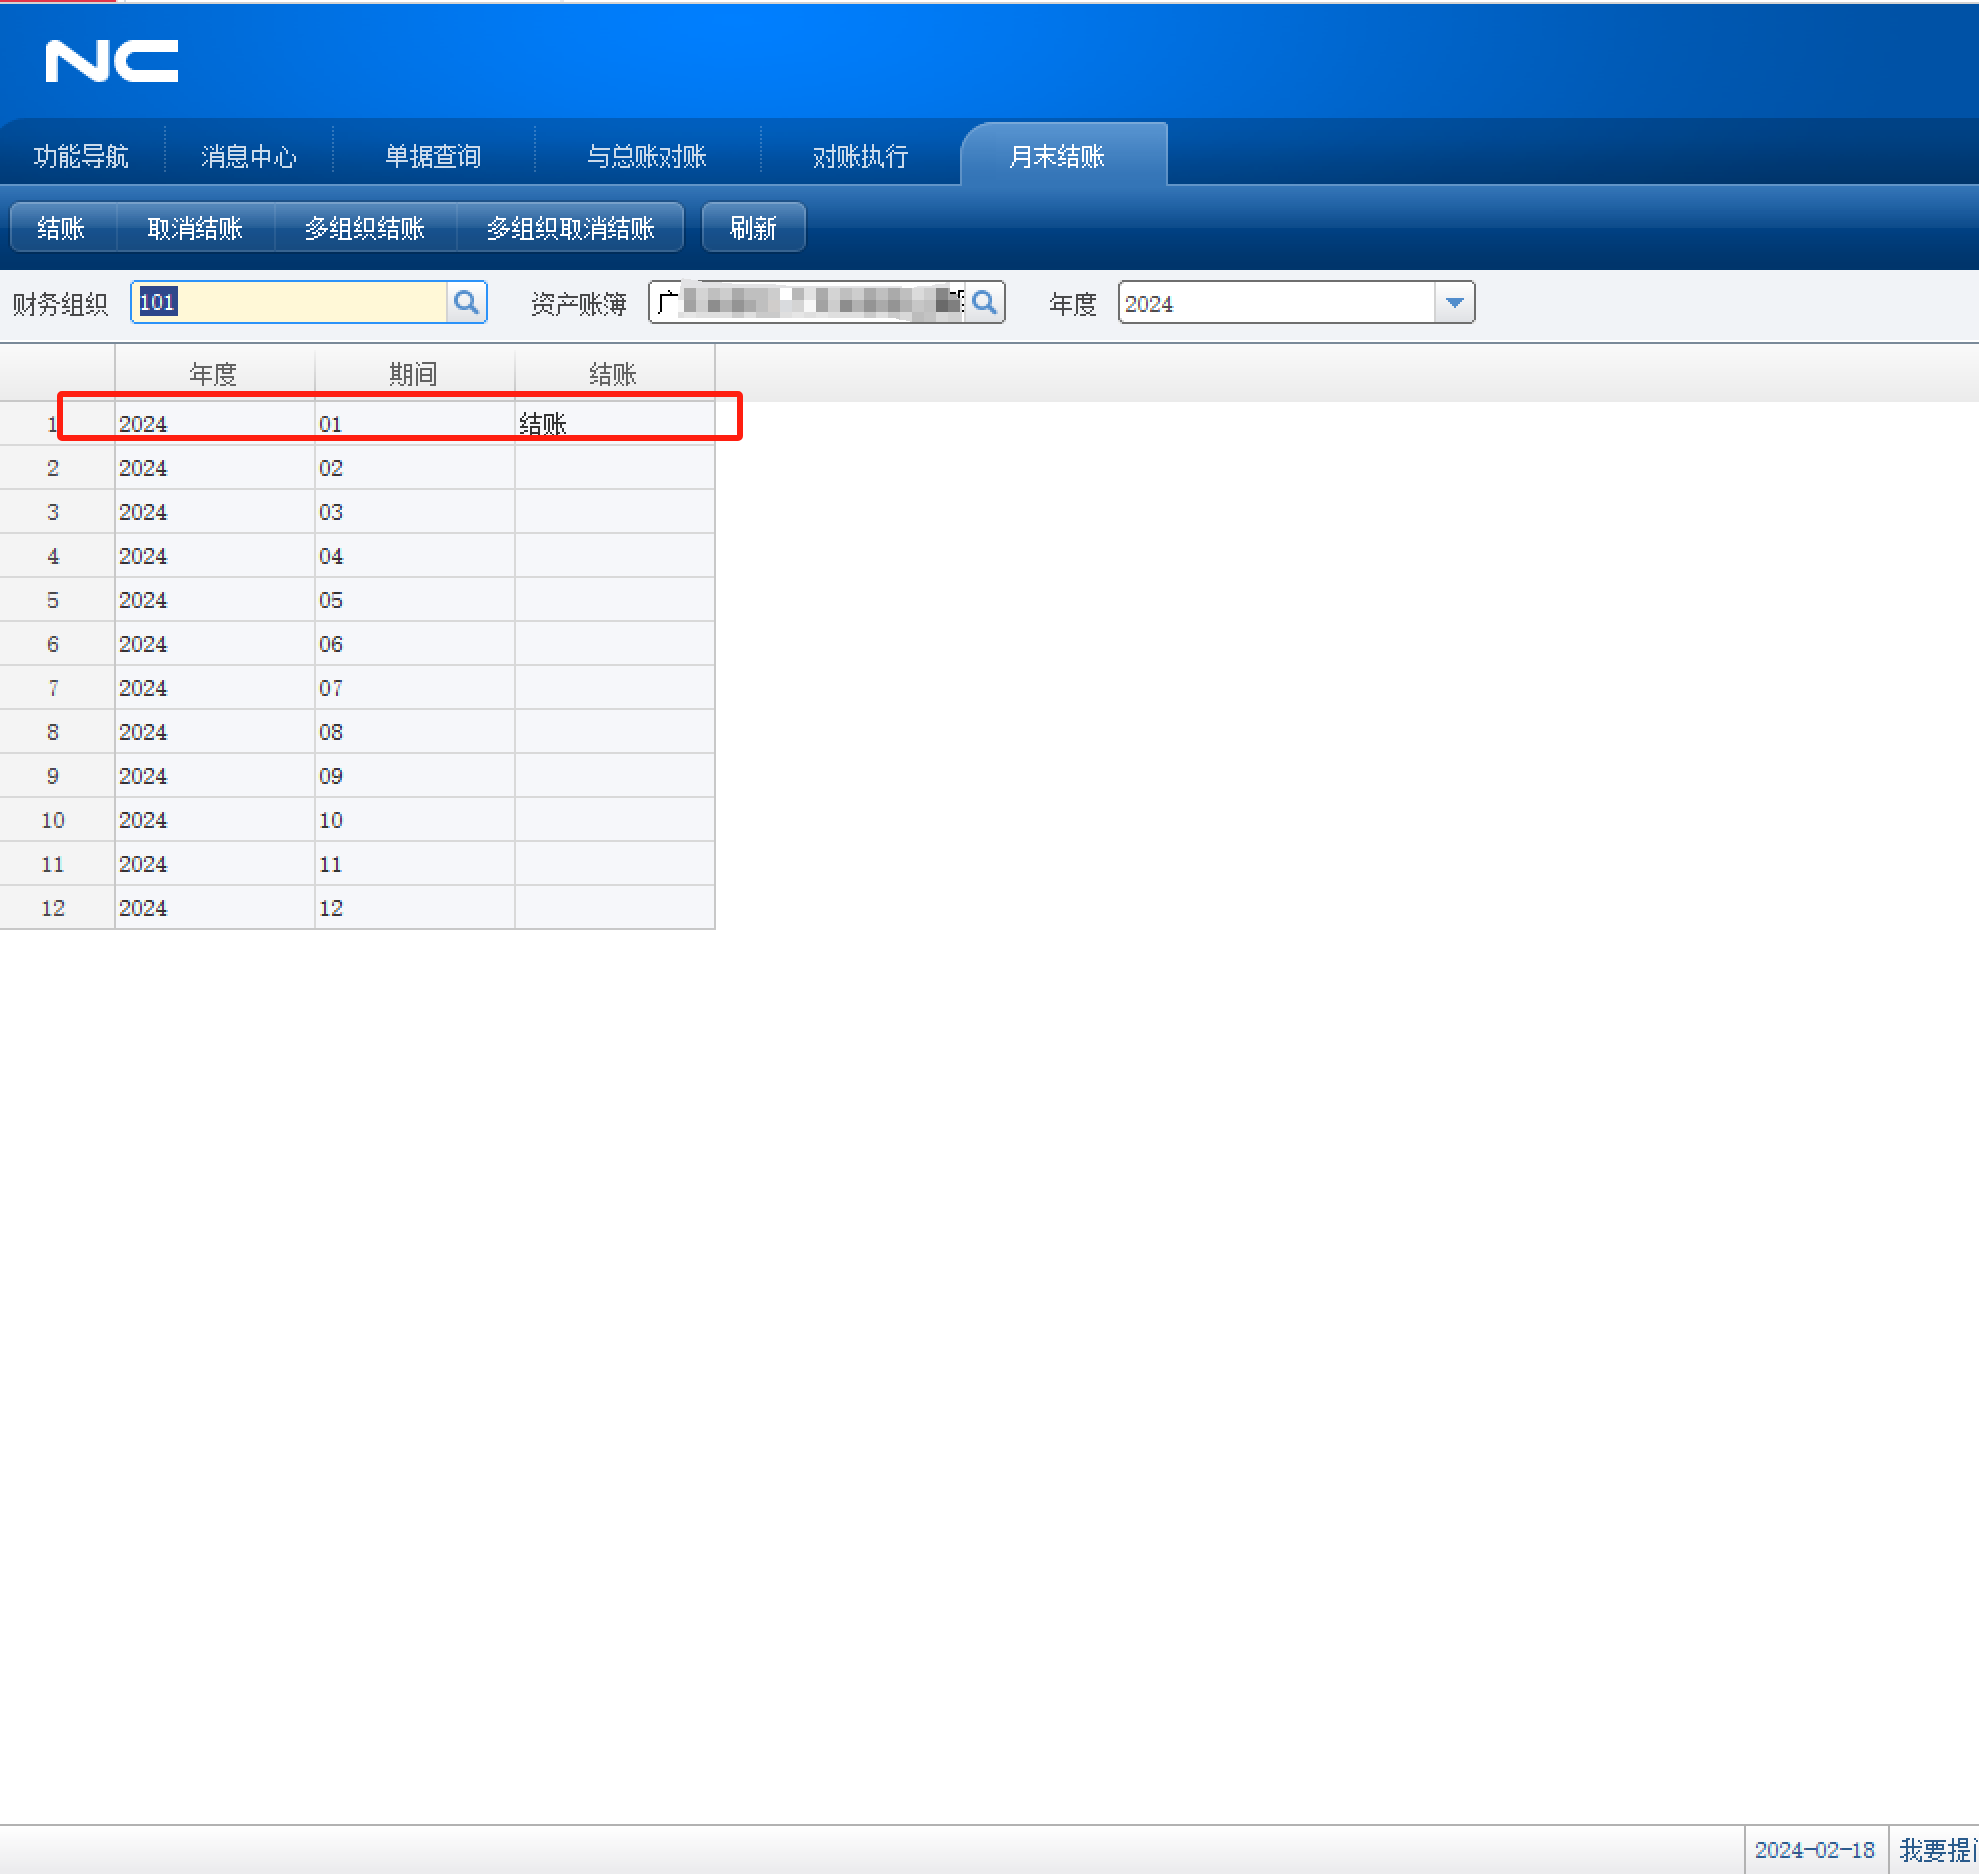Click the 刷新 refresh button
Viewport: 1979px width, 1875px height.
point(753,228)
